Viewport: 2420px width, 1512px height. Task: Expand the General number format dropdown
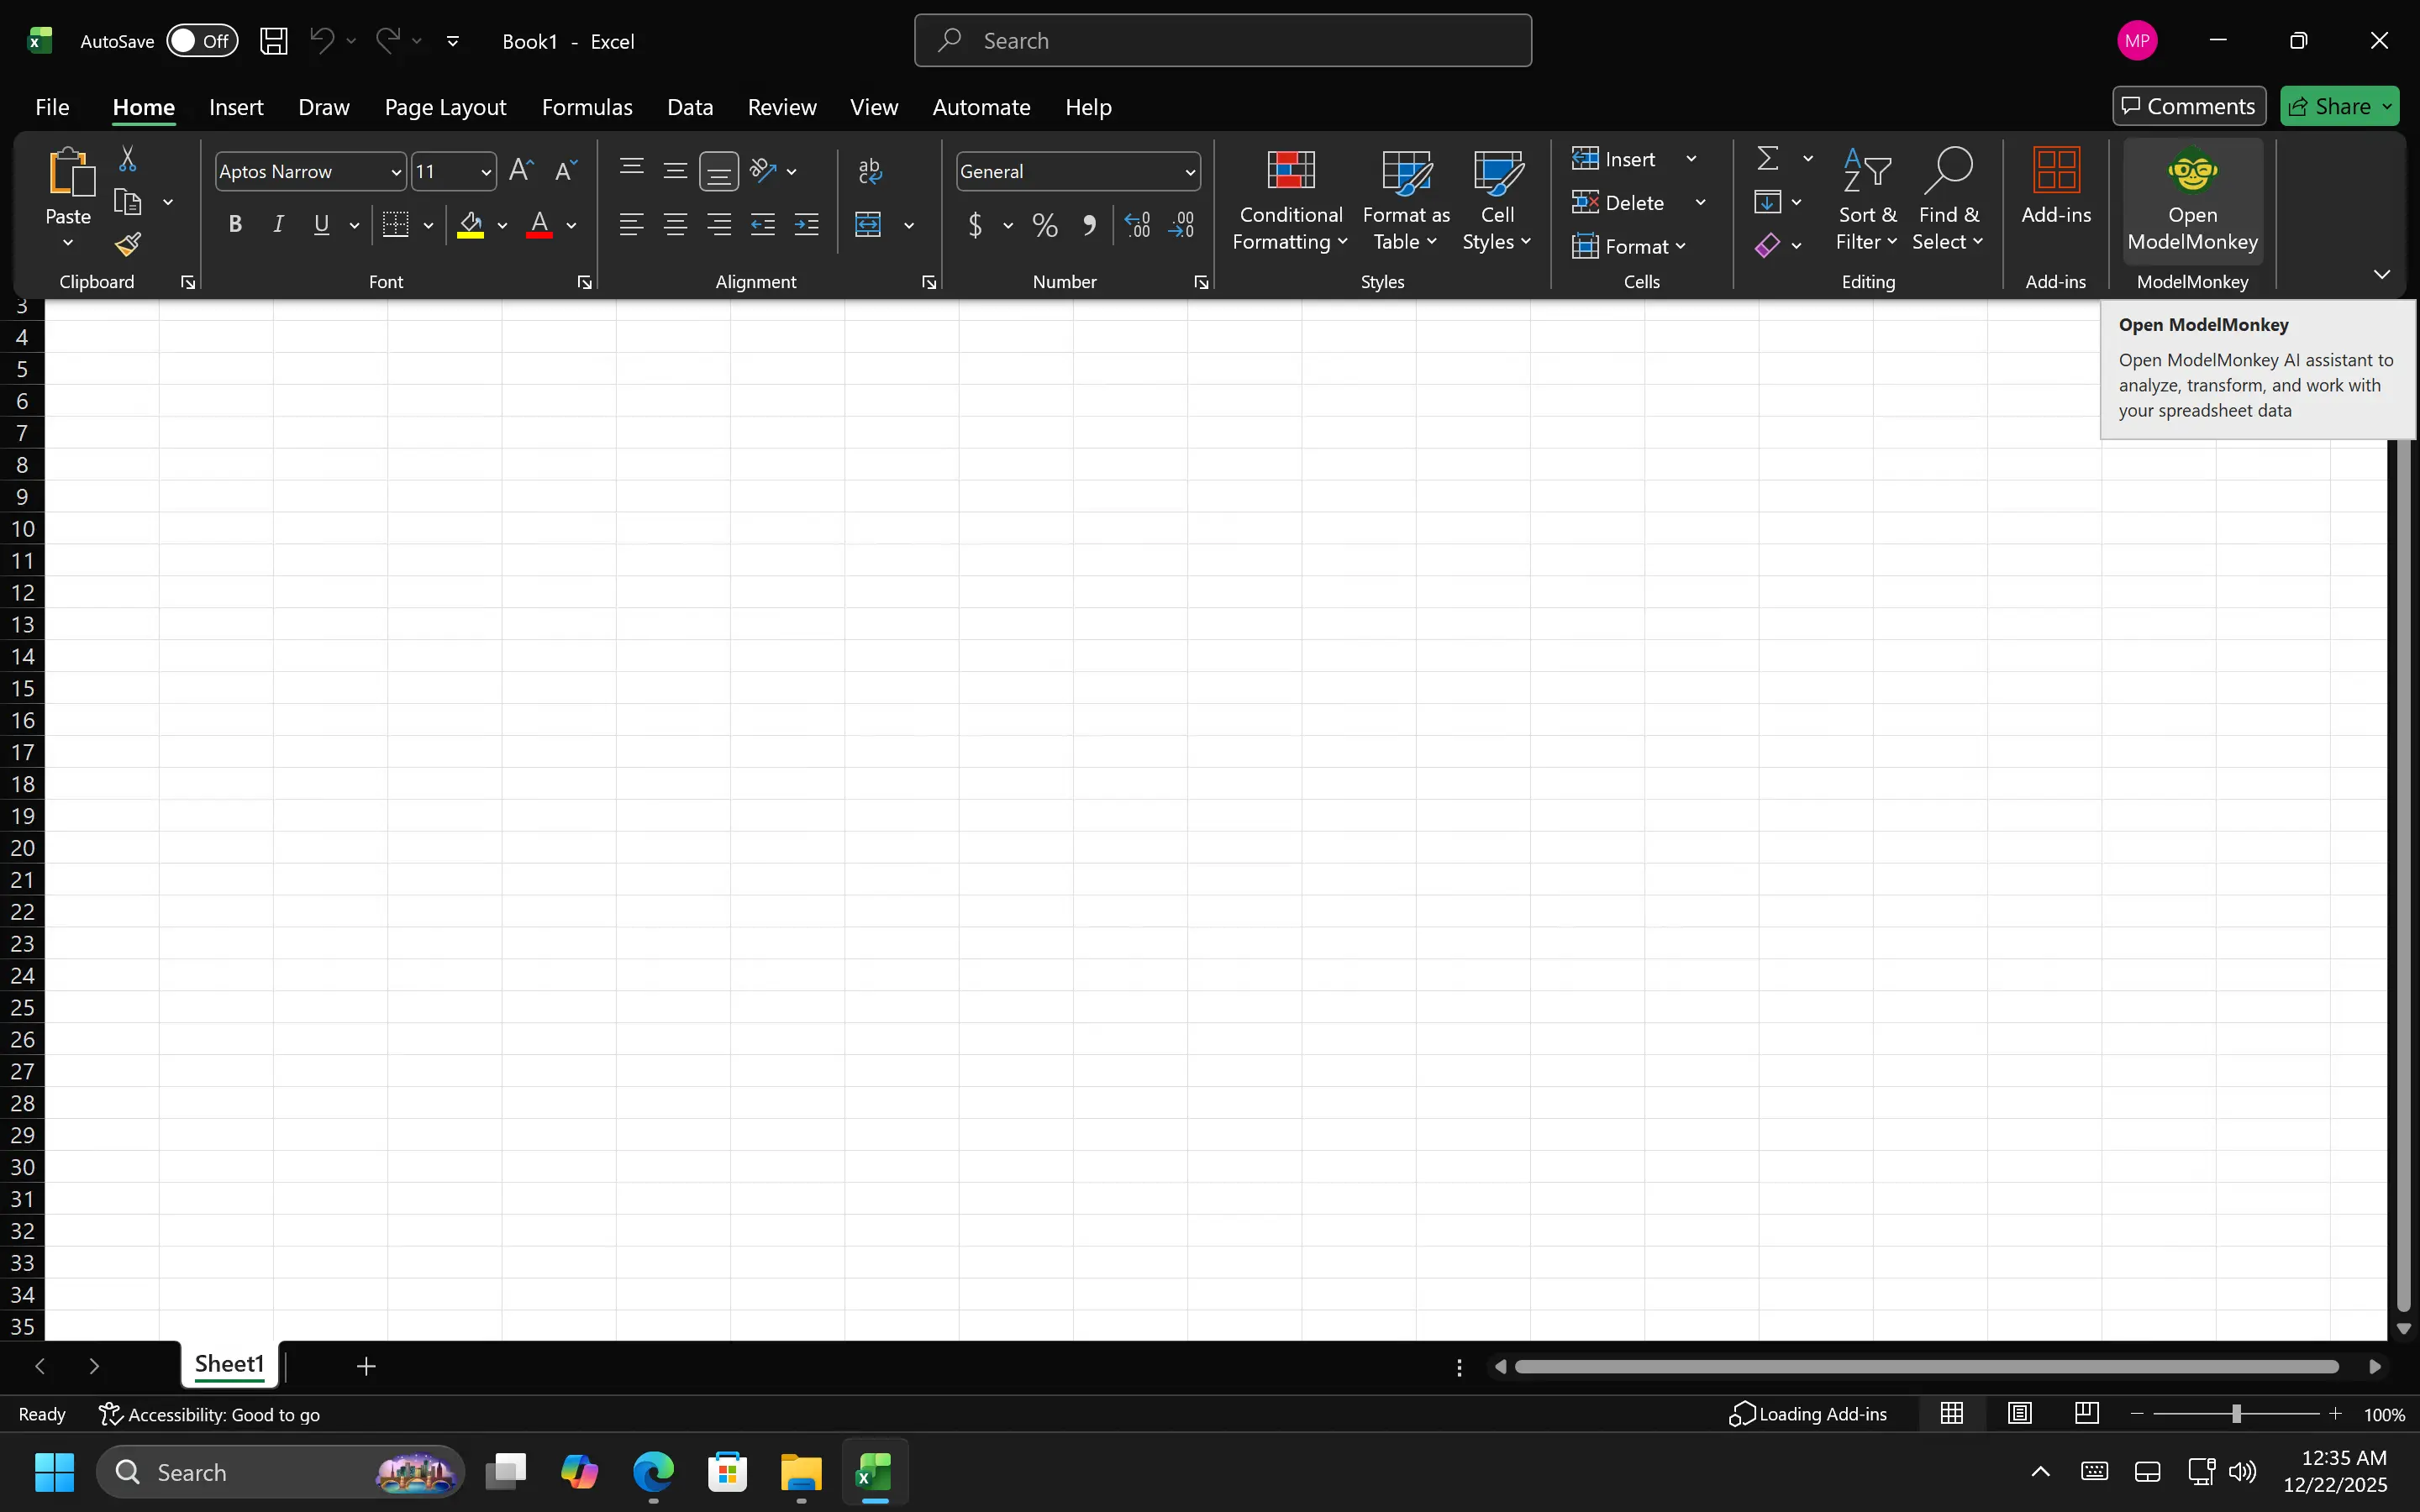(x=1190, y=172)
